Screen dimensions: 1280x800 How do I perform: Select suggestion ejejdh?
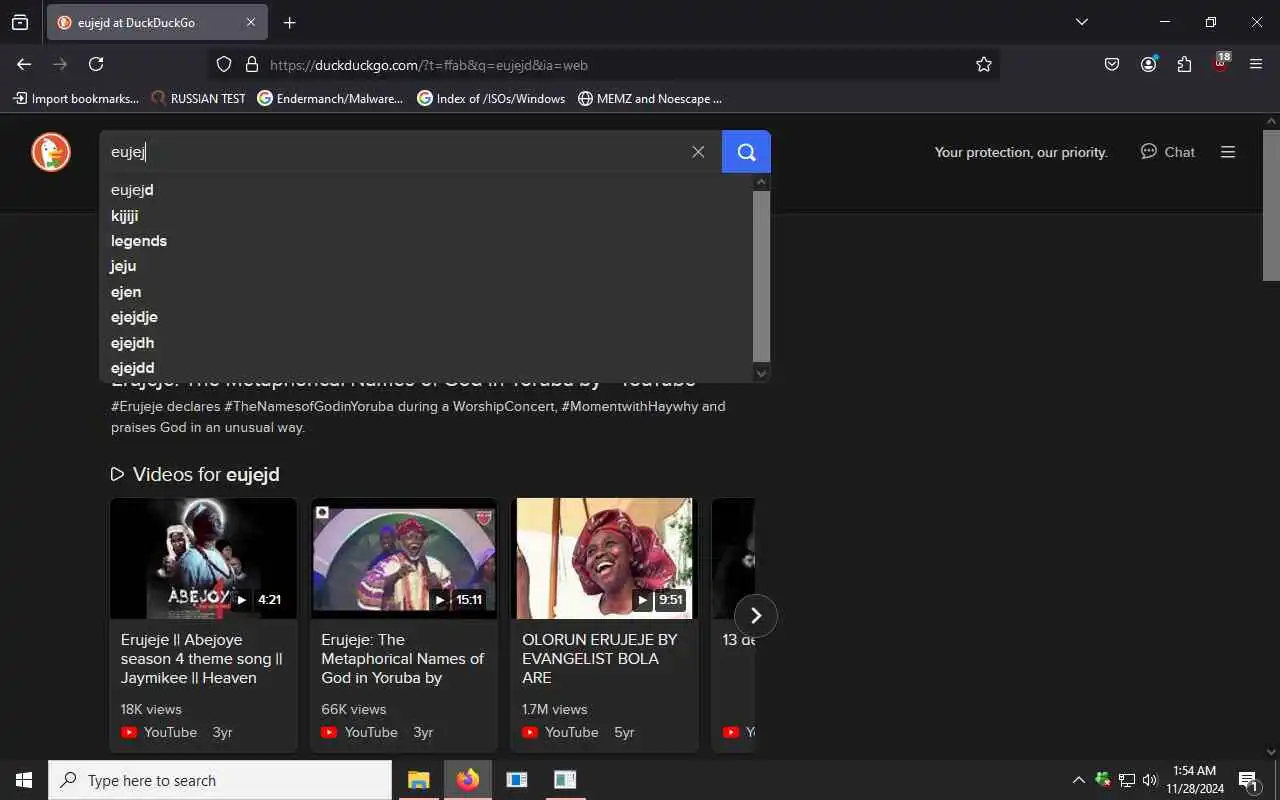click(427, 343)
